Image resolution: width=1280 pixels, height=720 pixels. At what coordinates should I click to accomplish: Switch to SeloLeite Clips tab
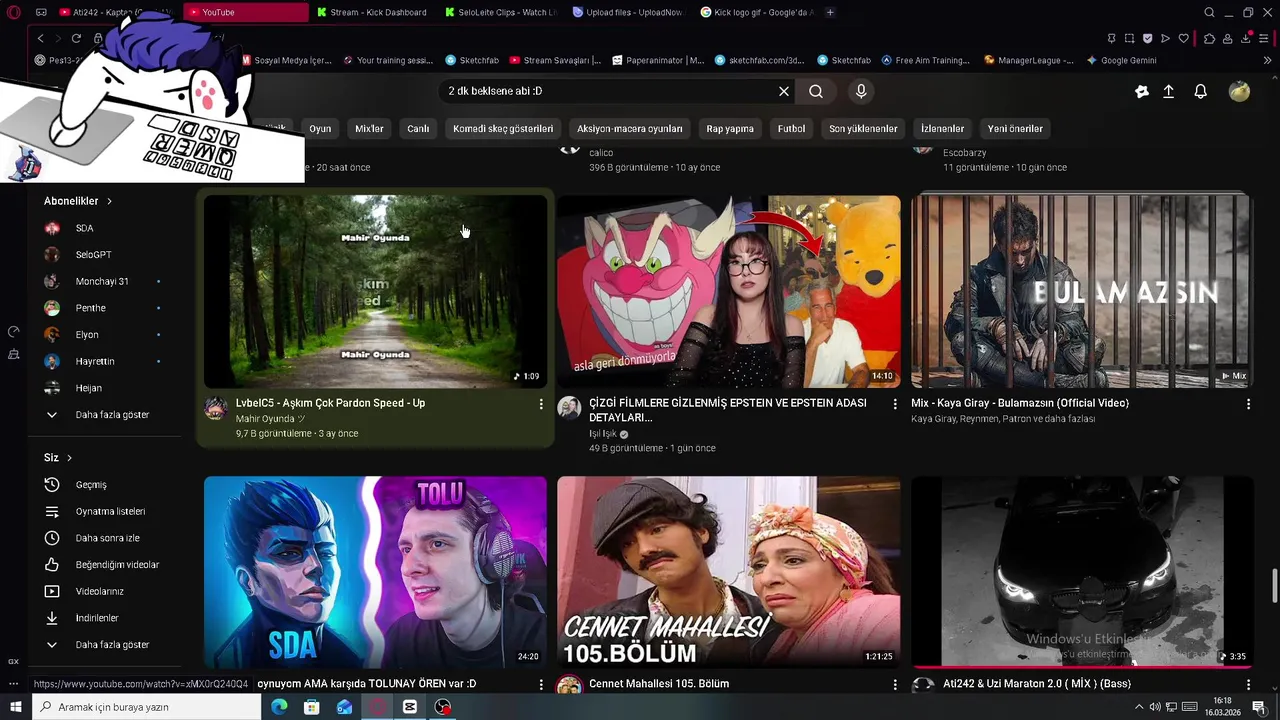click(x=502, y=12)
